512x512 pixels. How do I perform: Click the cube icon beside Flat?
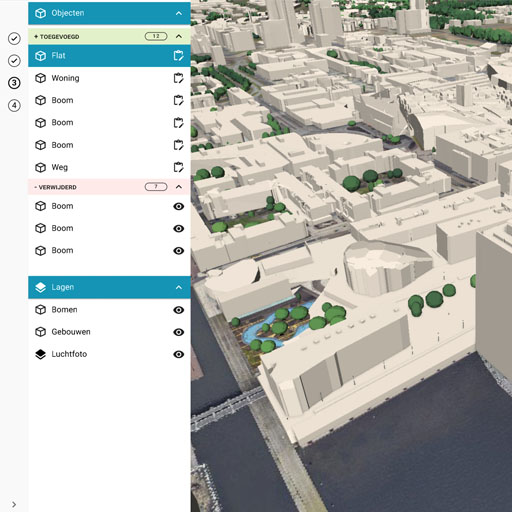tap(40, 56)
